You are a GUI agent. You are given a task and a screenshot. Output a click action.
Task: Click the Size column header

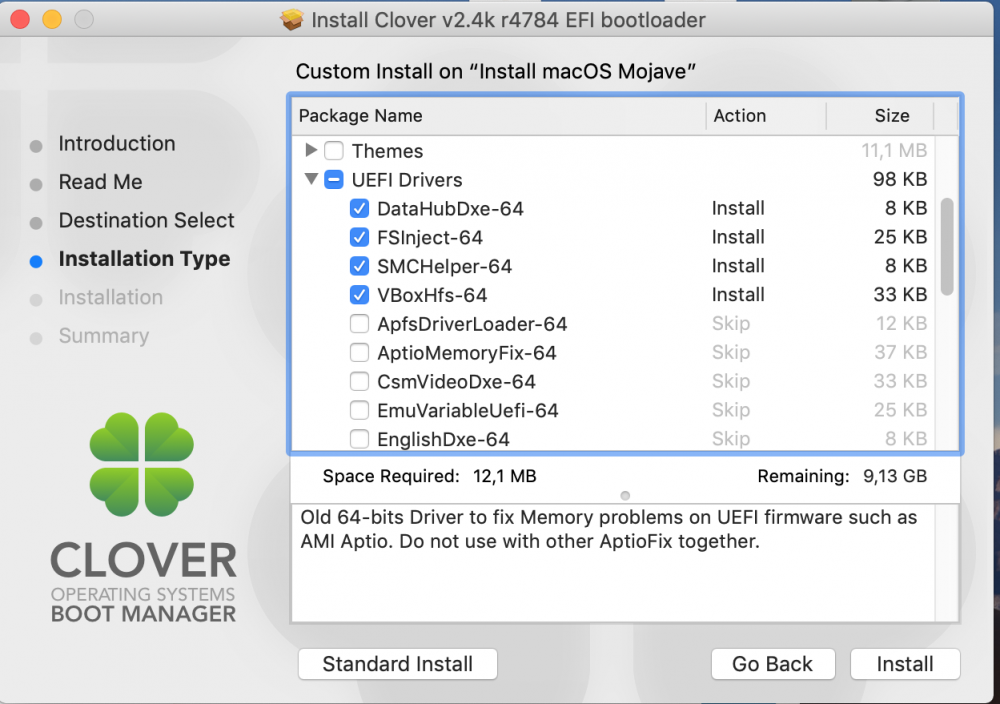[880, 115]
